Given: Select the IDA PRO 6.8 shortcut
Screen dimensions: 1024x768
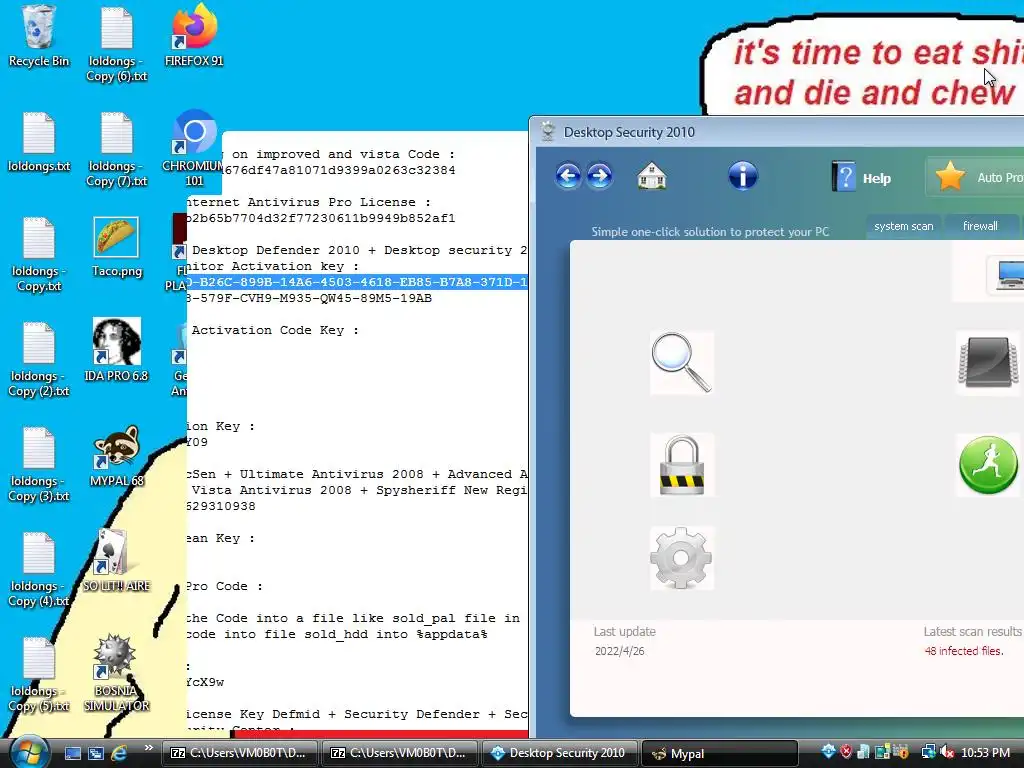Looking at the screenshot, I should (x=116, y=350).
